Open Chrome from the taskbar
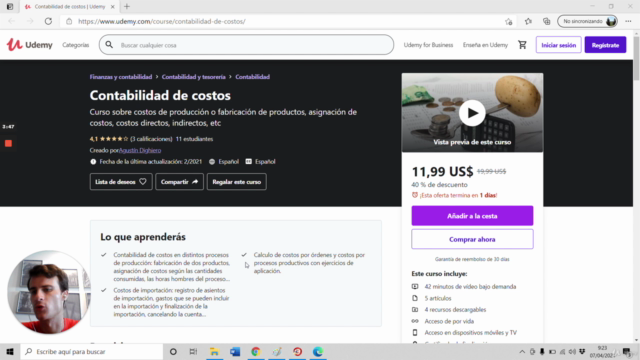The image size is (640, 360). tap(256, 351)
